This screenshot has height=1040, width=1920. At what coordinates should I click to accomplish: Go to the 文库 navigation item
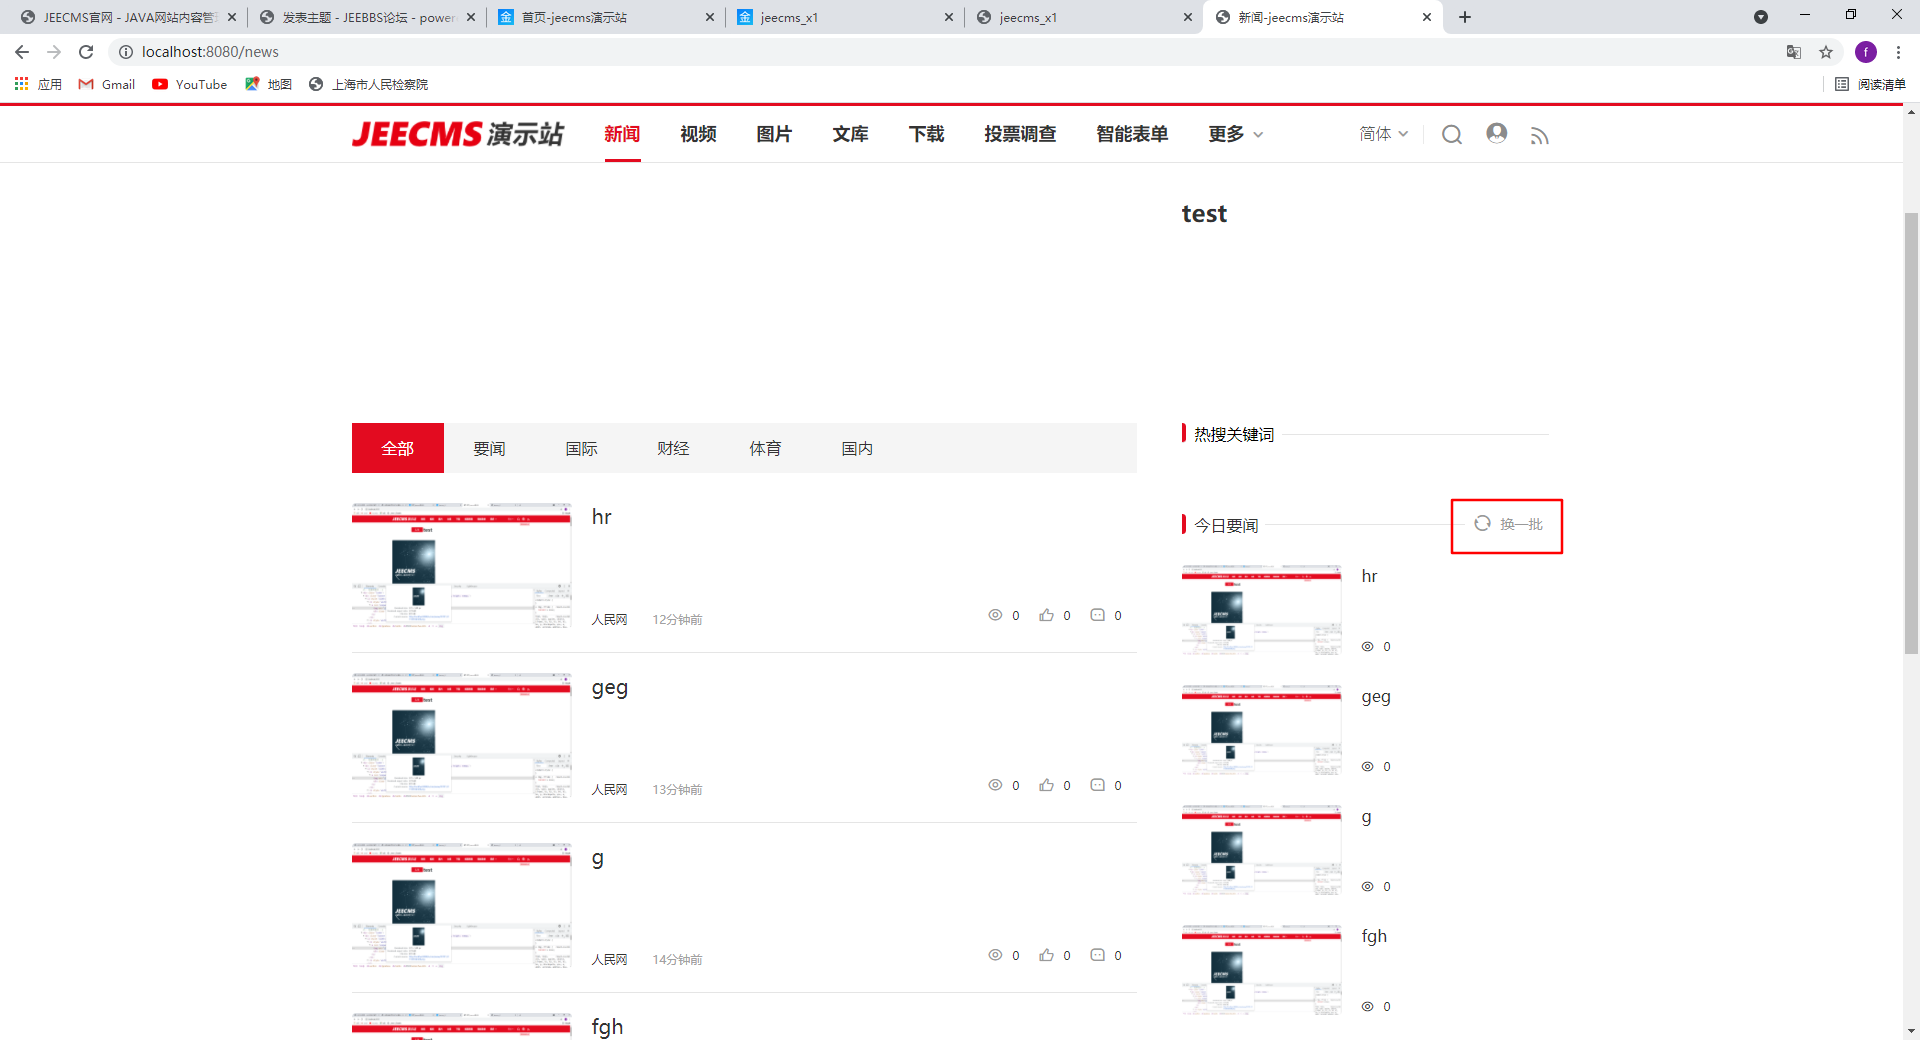click(850, 134)
